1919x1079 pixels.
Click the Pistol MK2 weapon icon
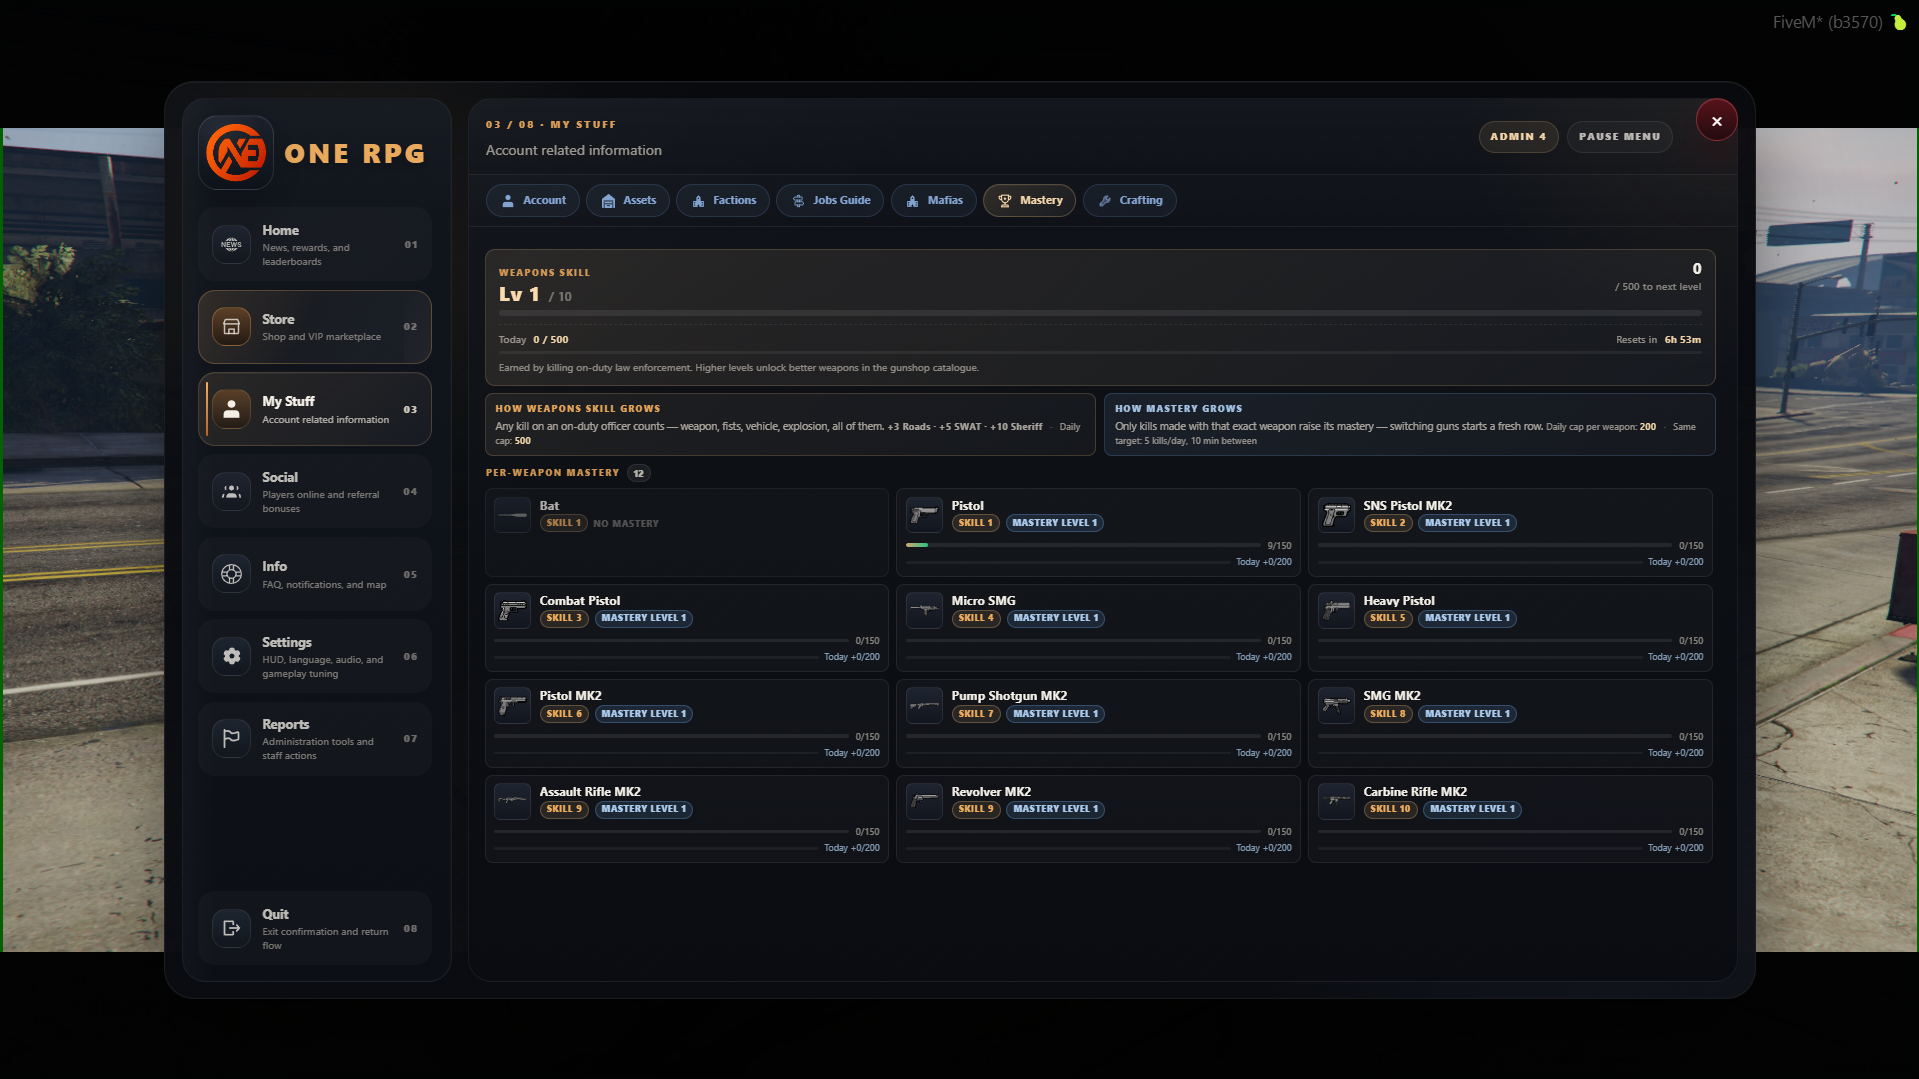512,705
